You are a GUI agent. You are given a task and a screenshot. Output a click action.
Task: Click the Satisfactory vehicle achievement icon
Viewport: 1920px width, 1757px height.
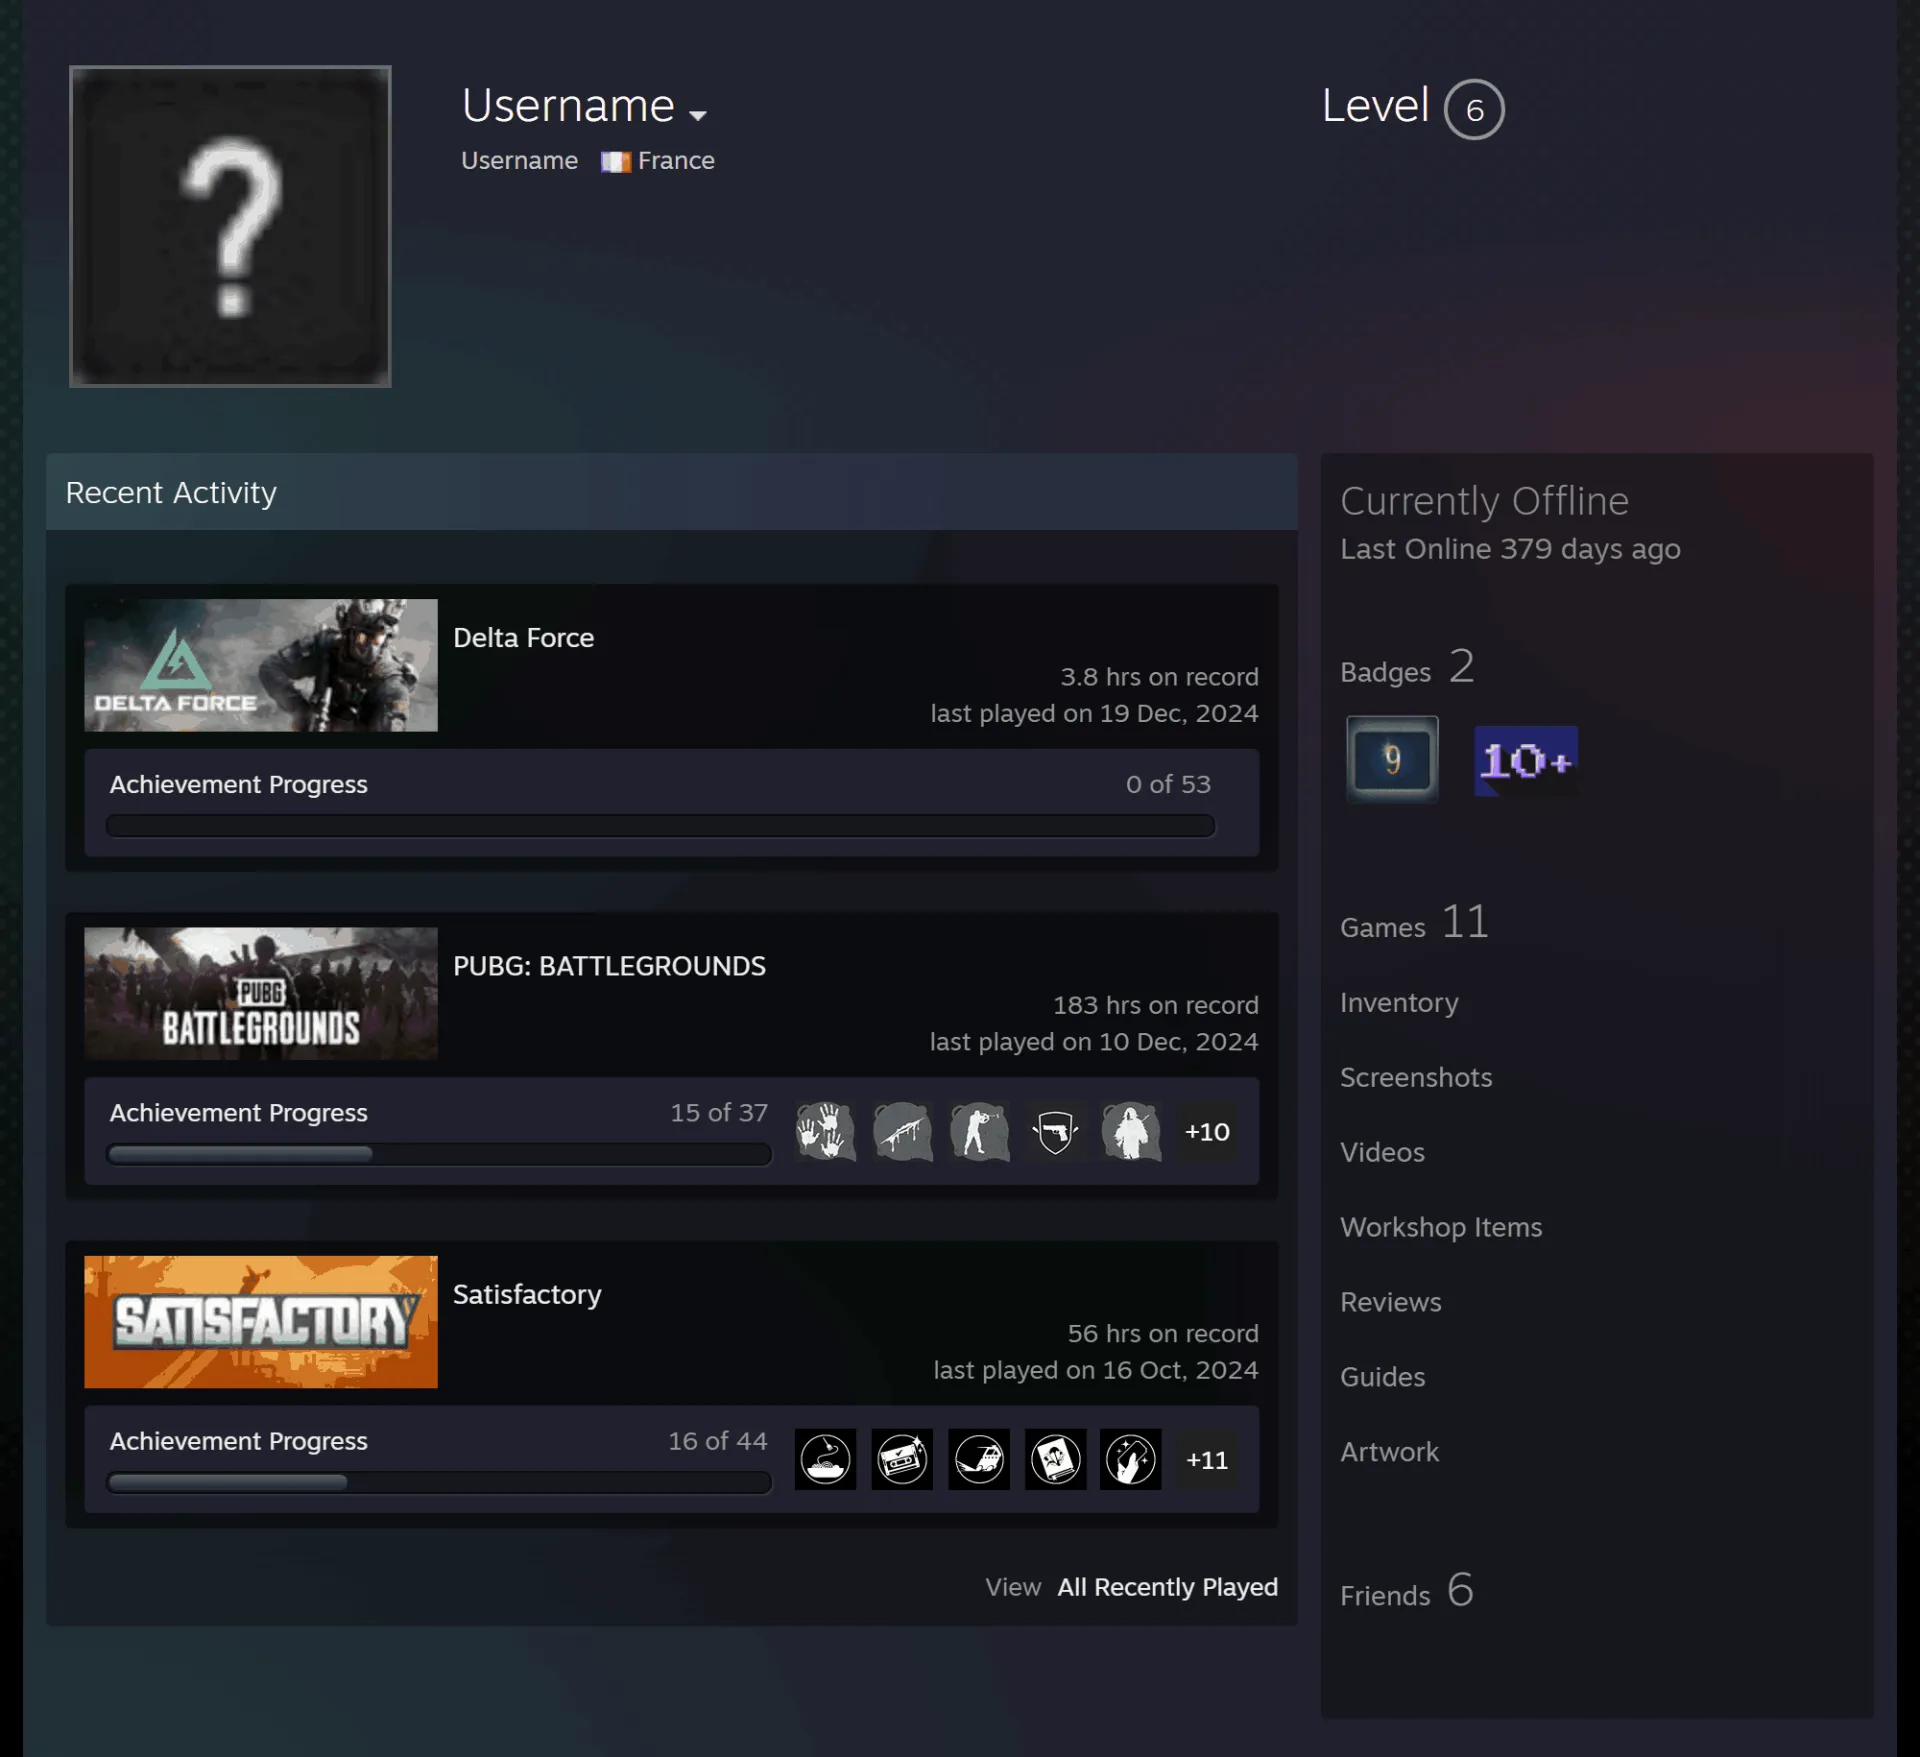click(x=979, y=1459)
